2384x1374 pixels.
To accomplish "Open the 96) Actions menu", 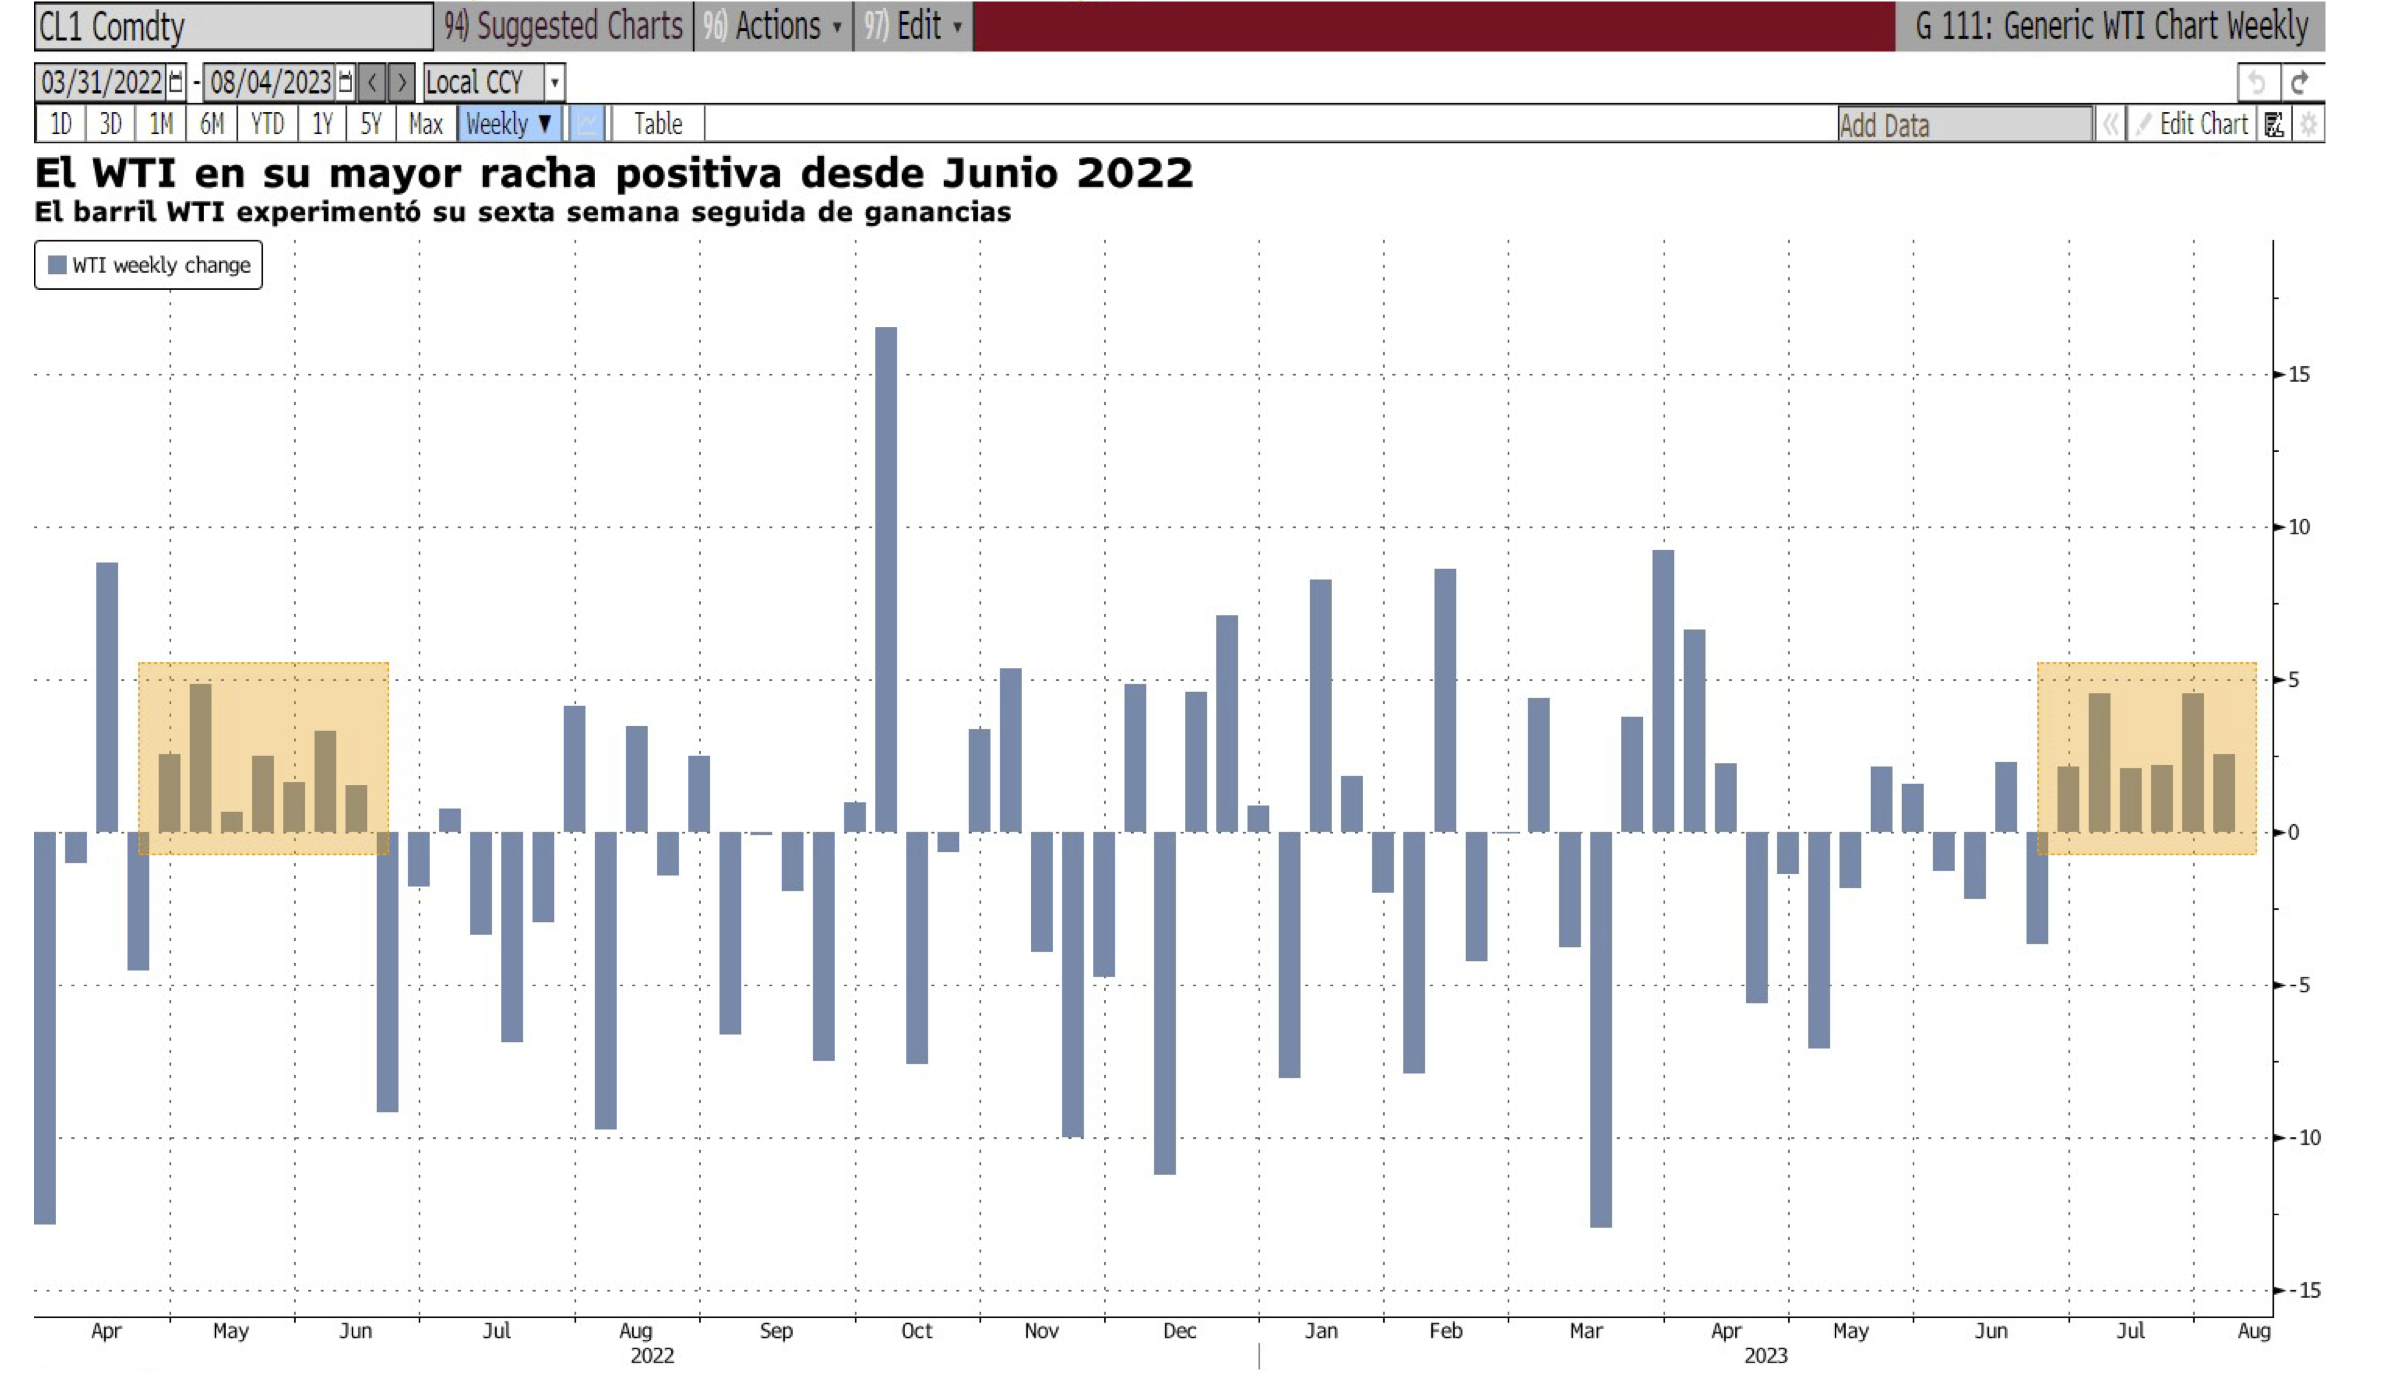I will pyautogui.click(x=772, y=26).
